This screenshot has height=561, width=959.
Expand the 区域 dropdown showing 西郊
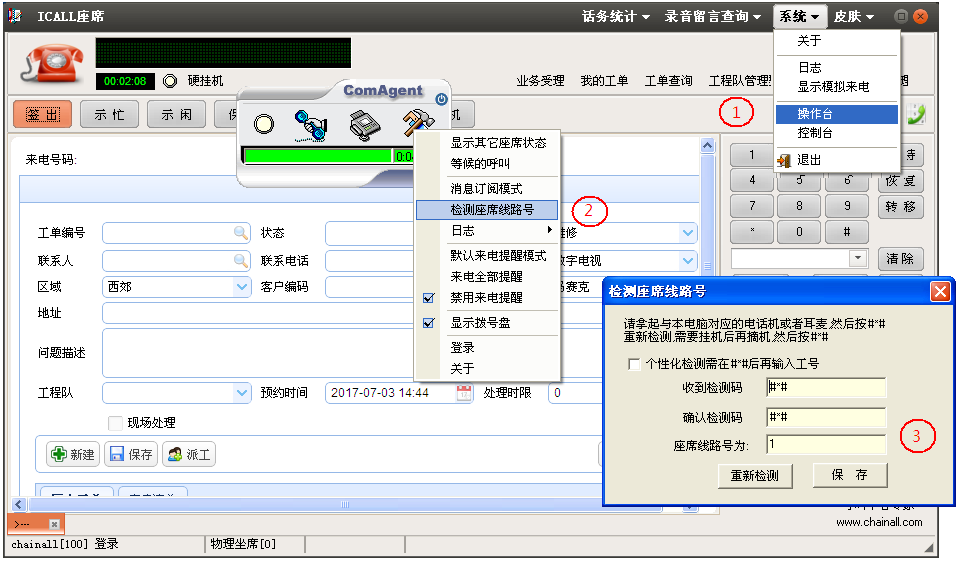point(242,287)
